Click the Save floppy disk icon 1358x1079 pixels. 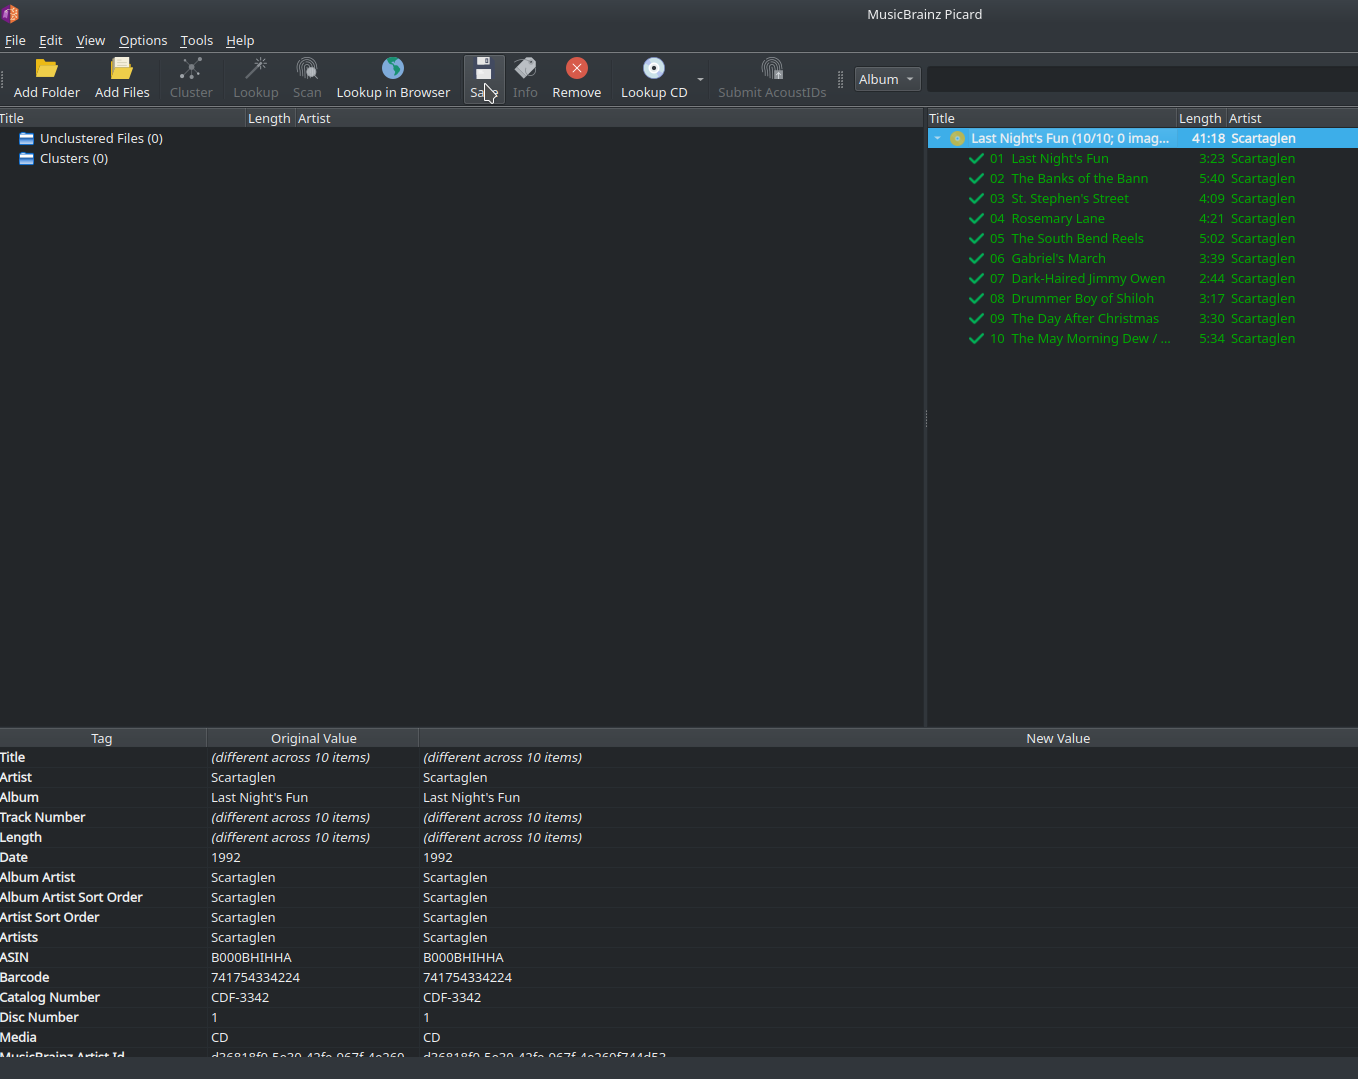(484, 68)
